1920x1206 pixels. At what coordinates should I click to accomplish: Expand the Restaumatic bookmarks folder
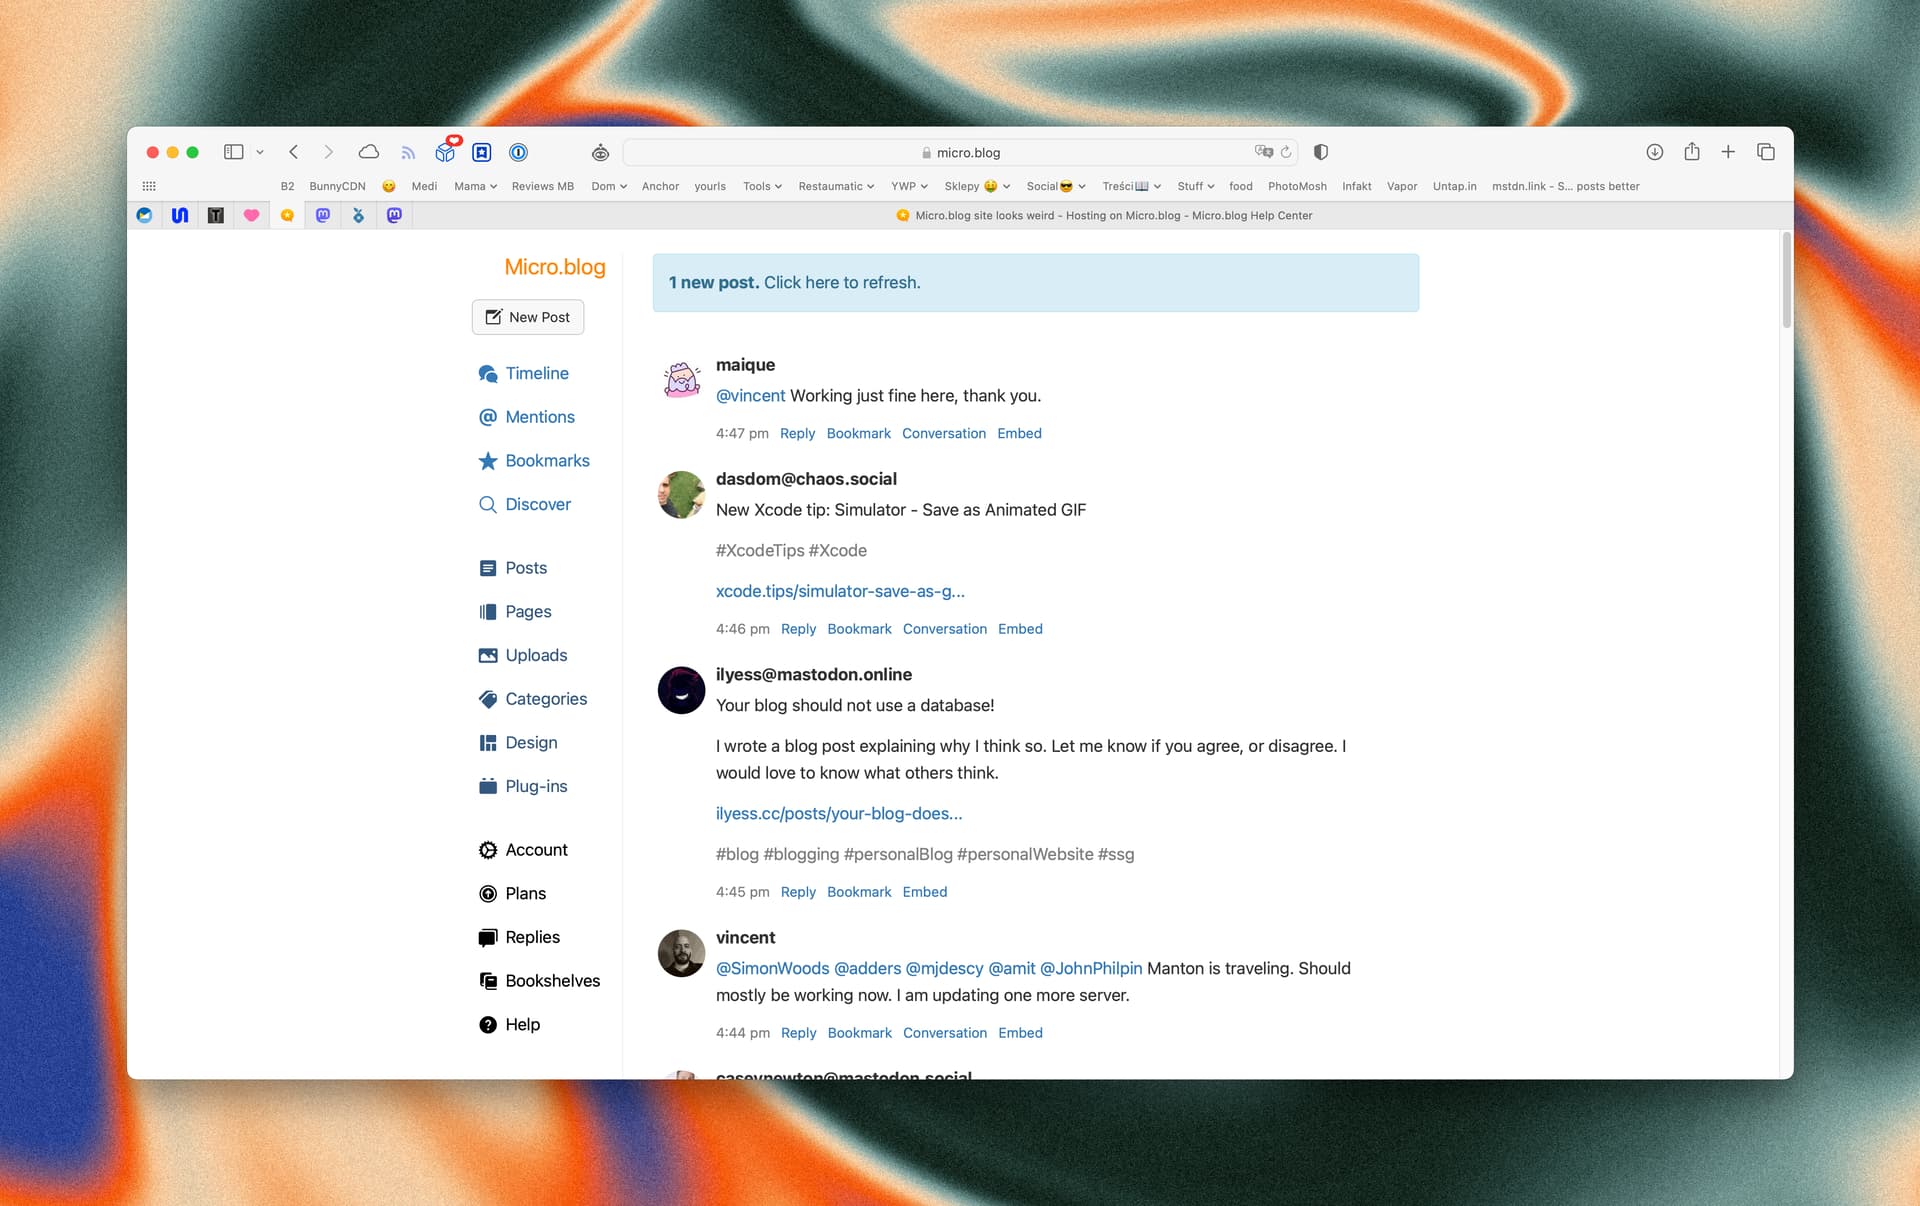coord(836,186)
